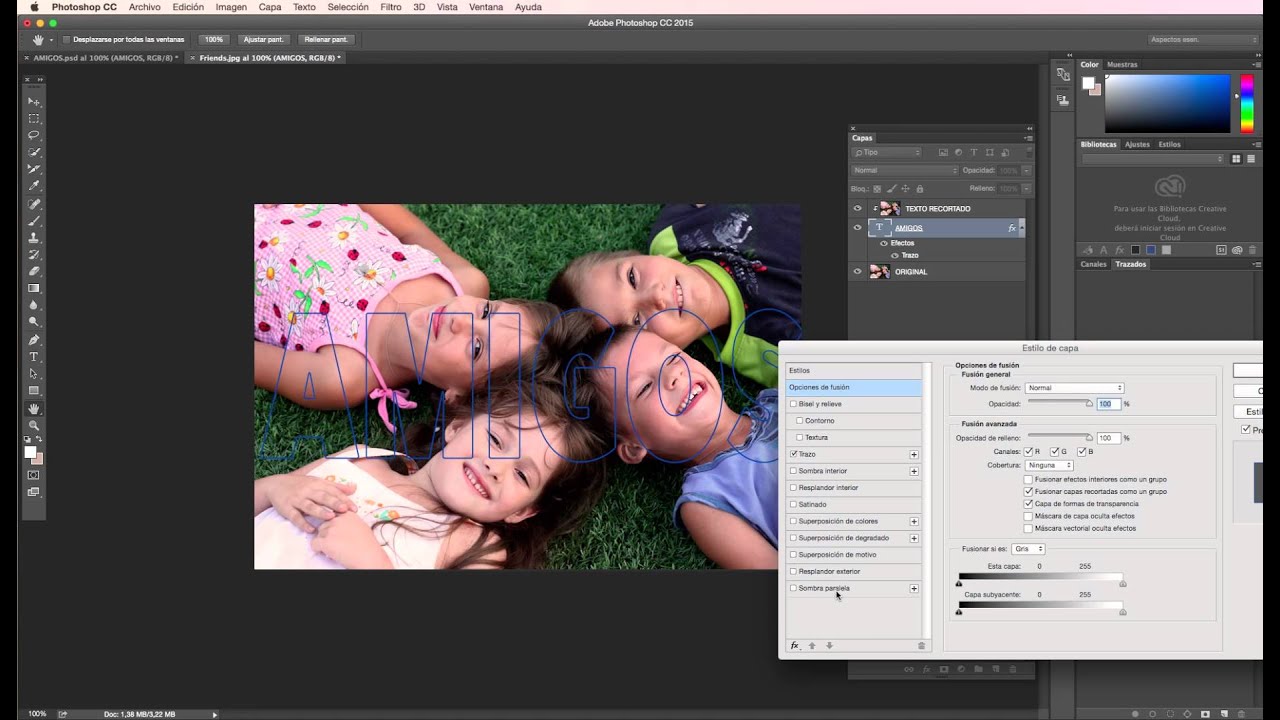Open the Filtro menu
This screenshot has height=720, width=1280.
[x=391, y=7]
